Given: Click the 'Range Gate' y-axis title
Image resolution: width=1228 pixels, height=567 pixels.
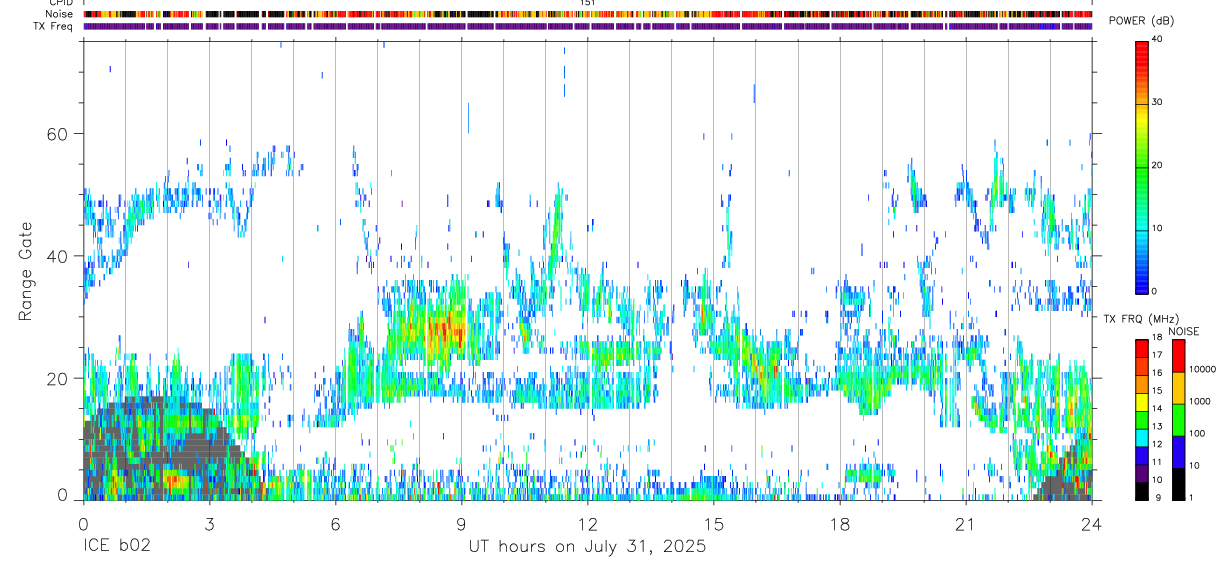Looking at the screenshot, I should 25,269.
